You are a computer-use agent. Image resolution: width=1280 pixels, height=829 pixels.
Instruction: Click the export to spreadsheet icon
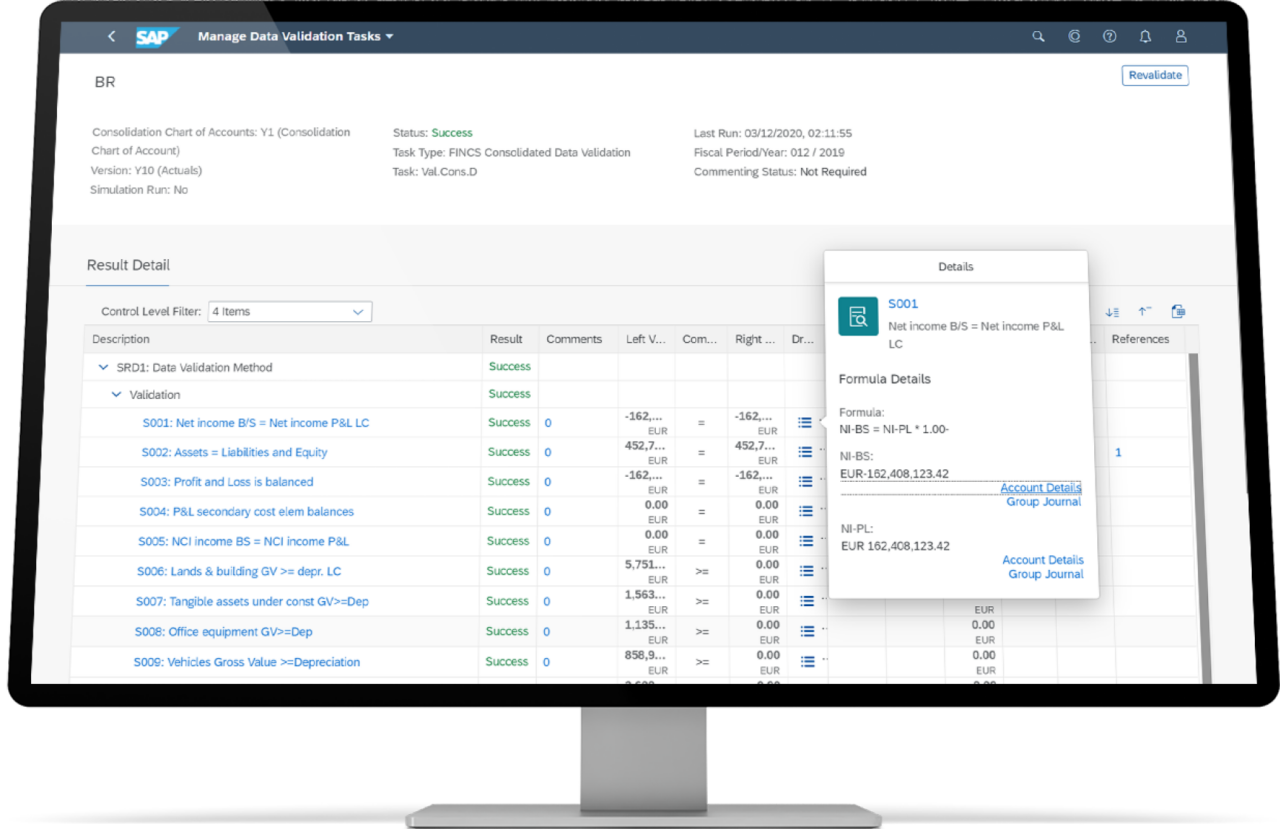pos(1178,311)
